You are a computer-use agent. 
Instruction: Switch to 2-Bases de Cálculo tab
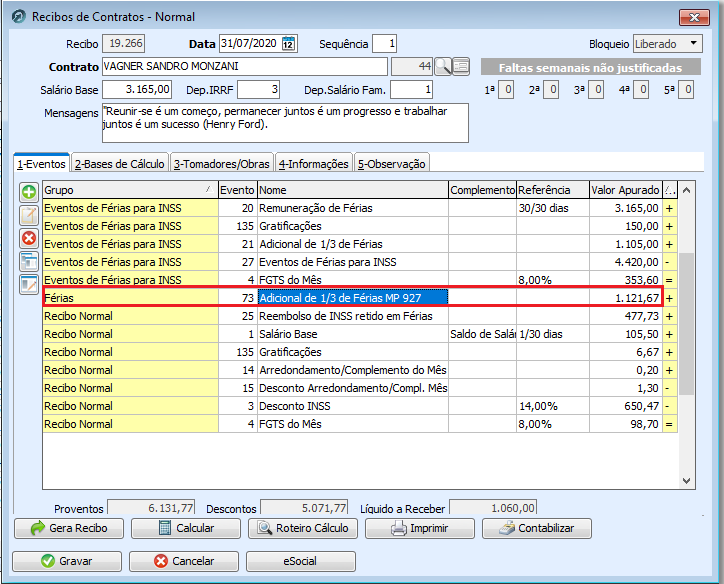point(120,164)
